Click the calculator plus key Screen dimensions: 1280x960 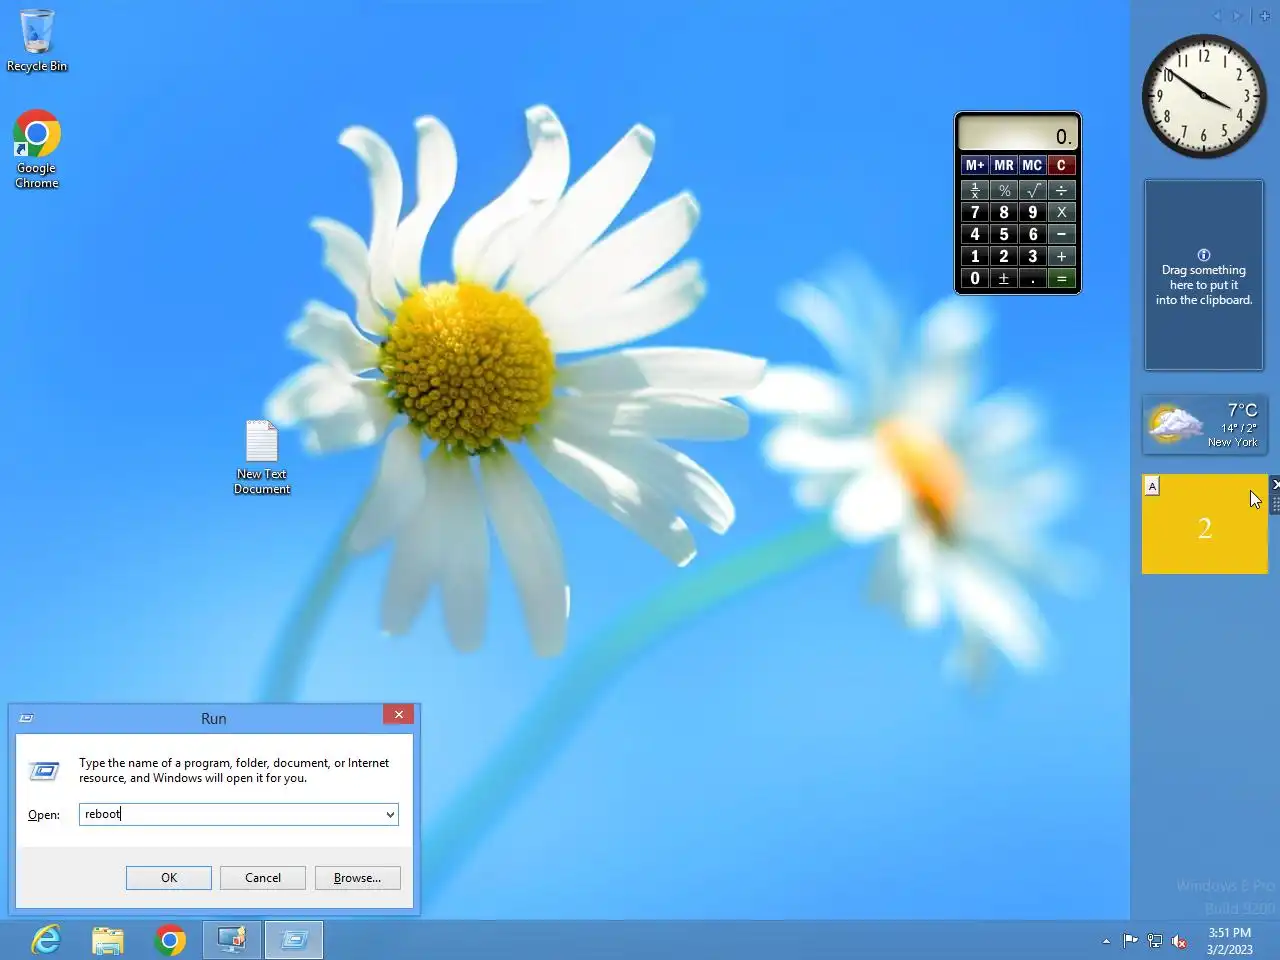click(x=1061, y=256)
